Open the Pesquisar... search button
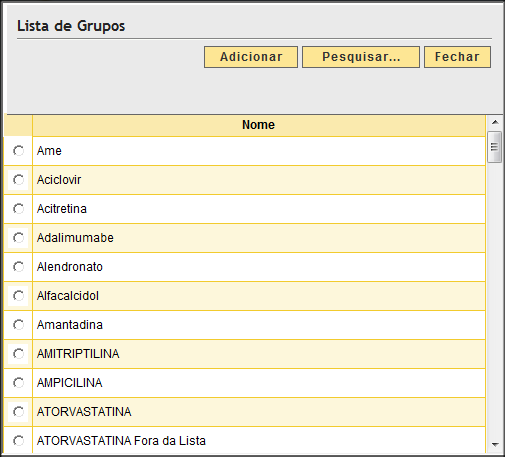Image resolution: width=505 pixels, height=457 pixels. click(x=361, y=57)
